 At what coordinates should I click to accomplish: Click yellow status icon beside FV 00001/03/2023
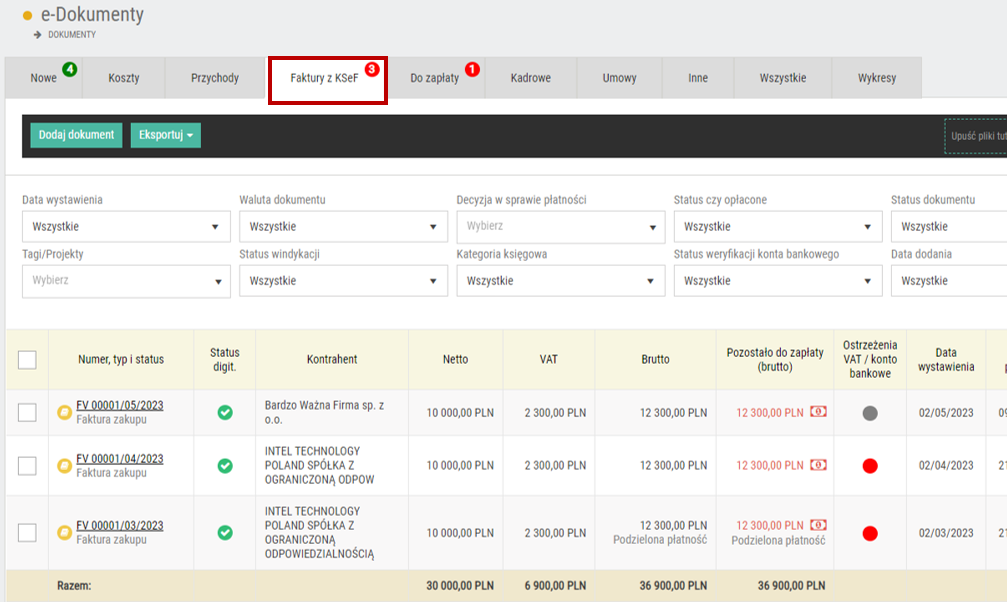[x=64, y=533]
